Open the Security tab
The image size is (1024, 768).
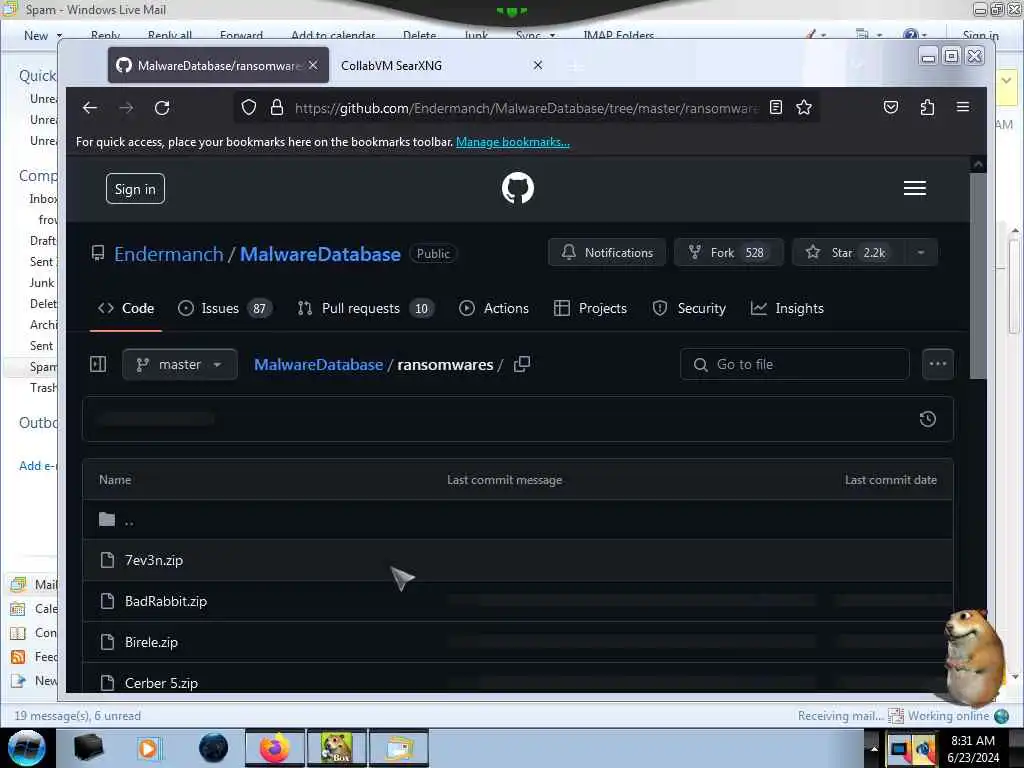coord(689,308)
